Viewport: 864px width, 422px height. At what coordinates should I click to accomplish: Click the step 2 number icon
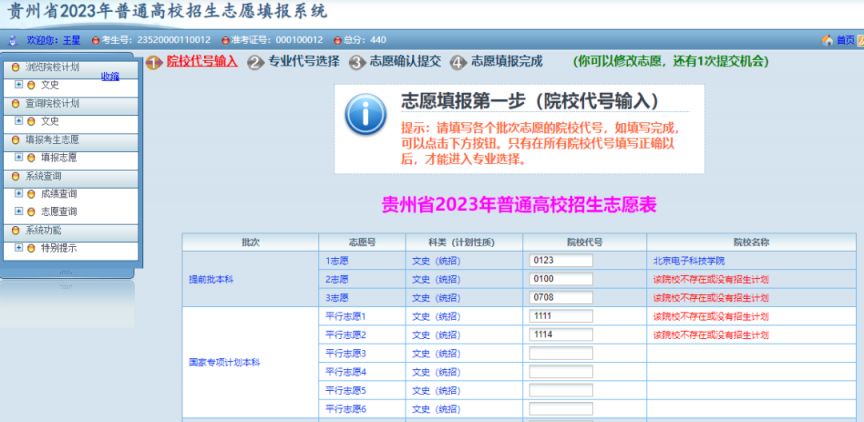point(255,63)
